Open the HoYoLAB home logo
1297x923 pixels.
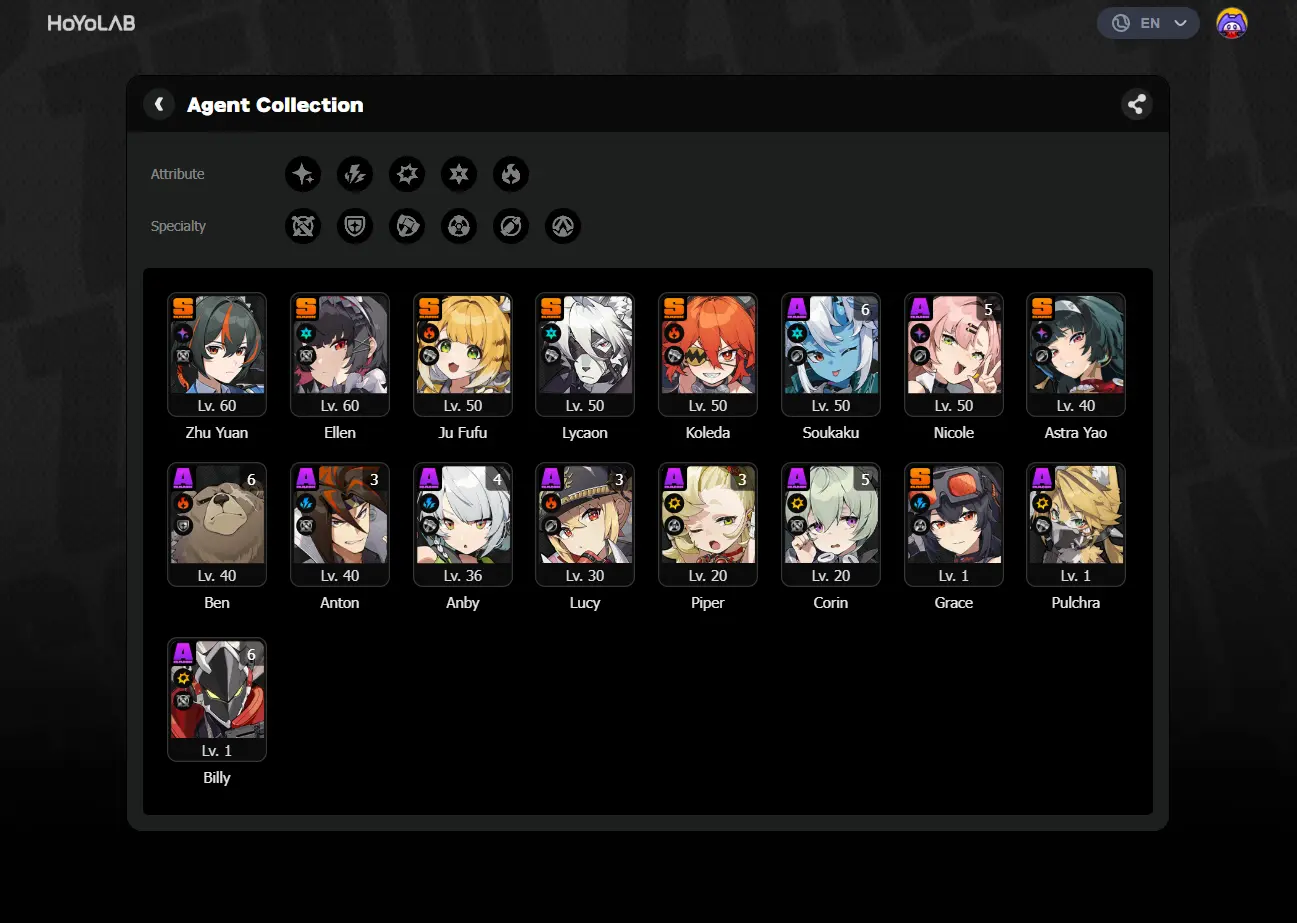click(x=91, y=23)
